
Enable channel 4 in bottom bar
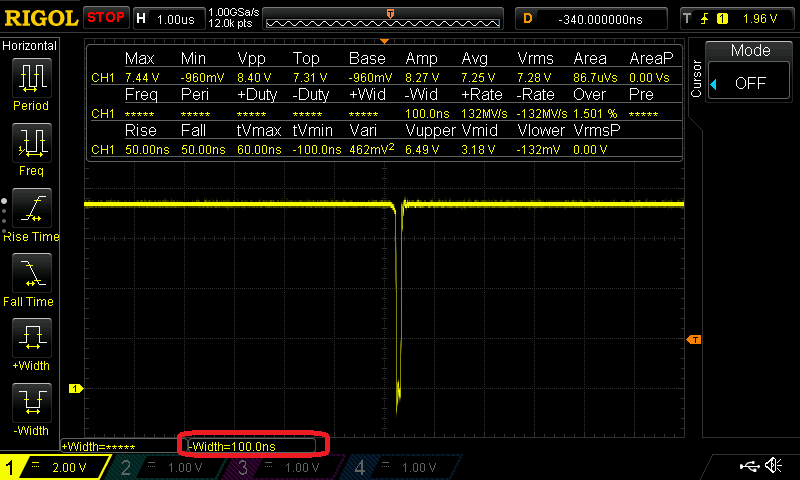pos(400,467)
